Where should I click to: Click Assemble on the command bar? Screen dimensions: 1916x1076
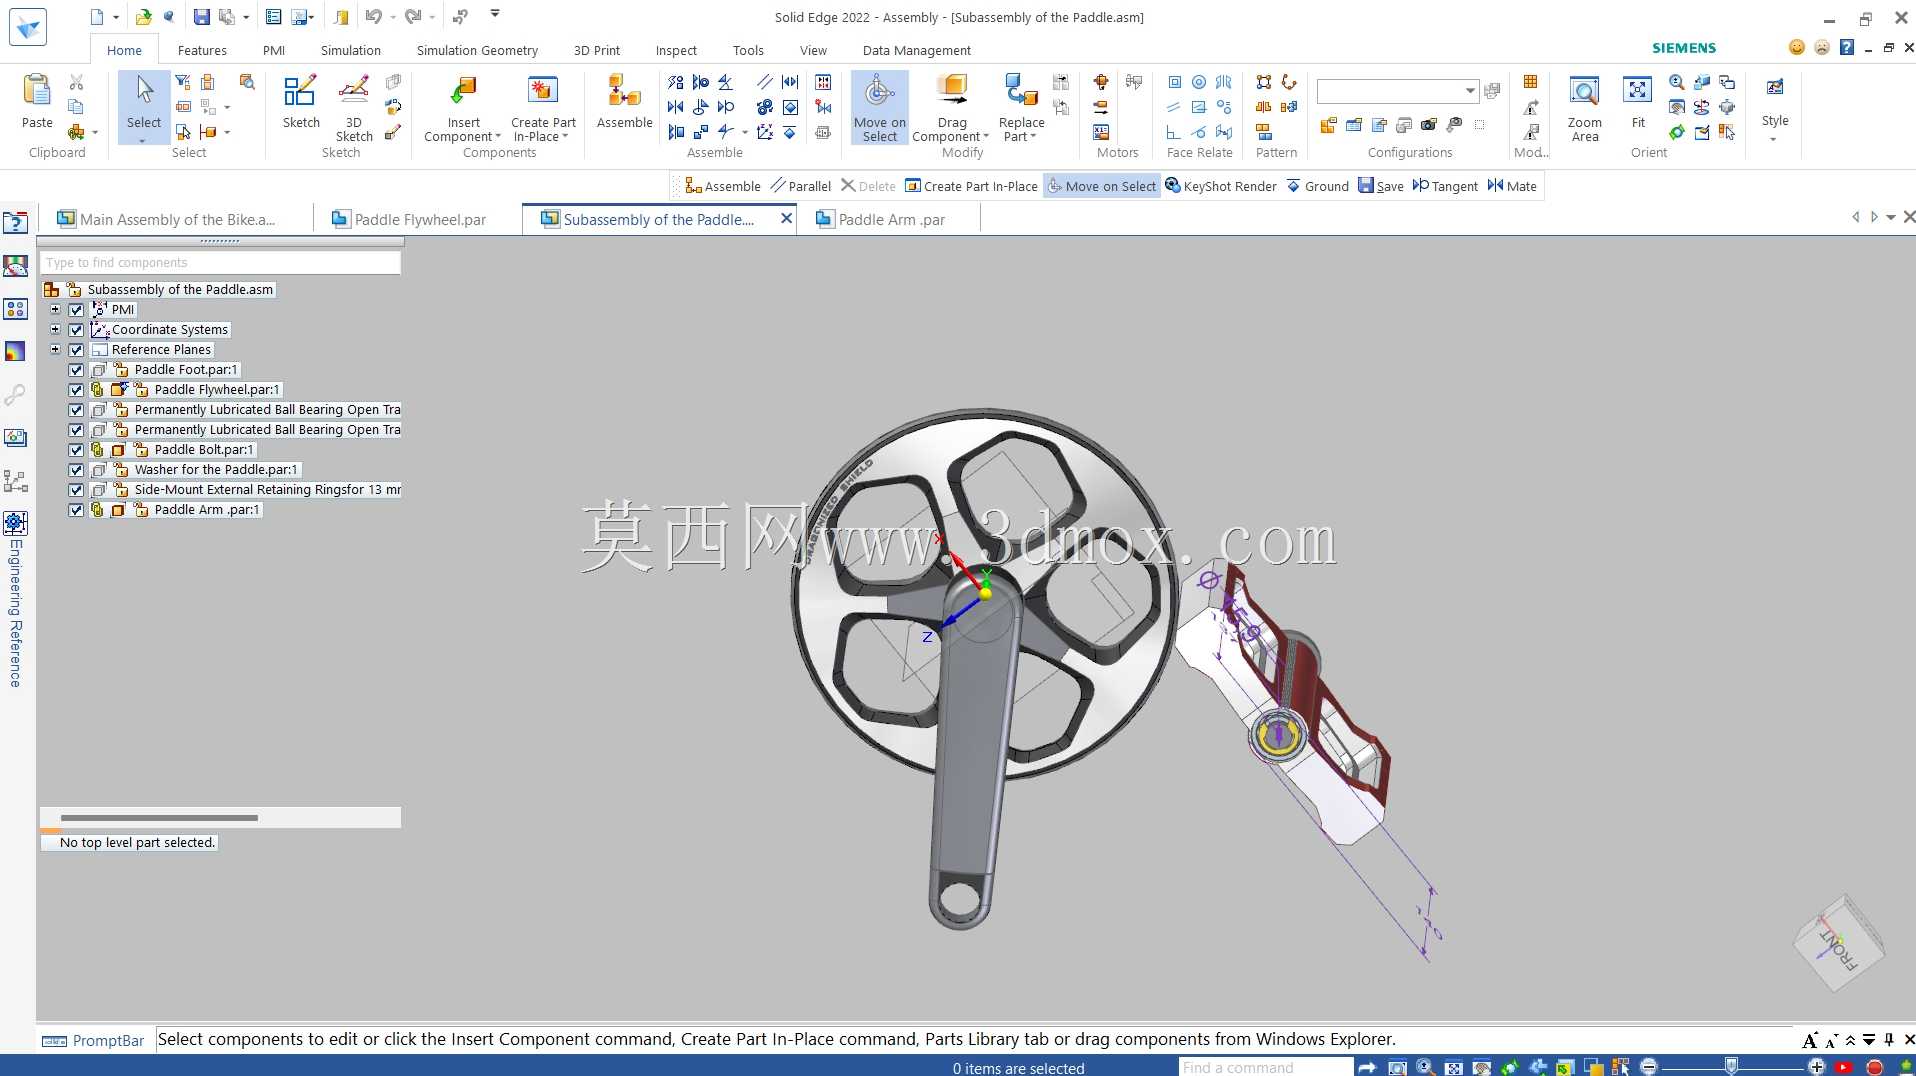pos(723,186)
